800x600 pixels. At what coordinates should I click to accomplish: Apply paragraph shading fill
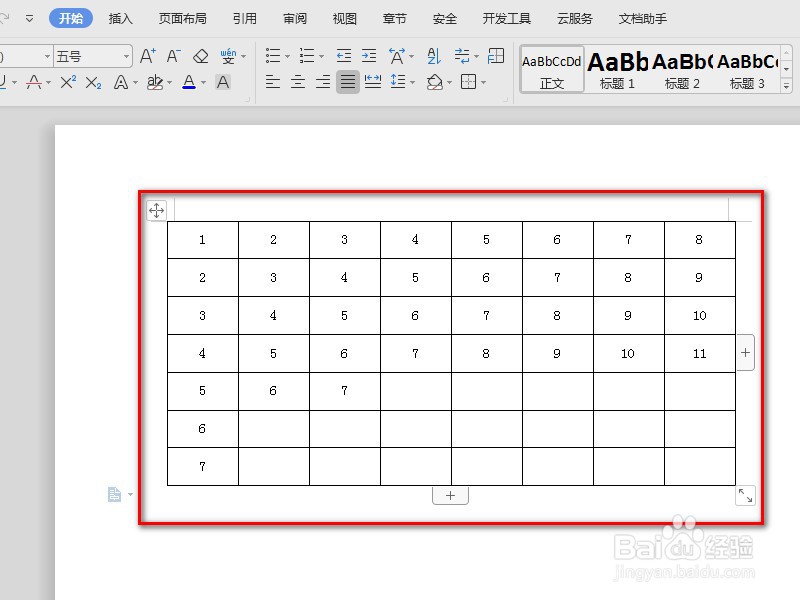coord(435,82)
